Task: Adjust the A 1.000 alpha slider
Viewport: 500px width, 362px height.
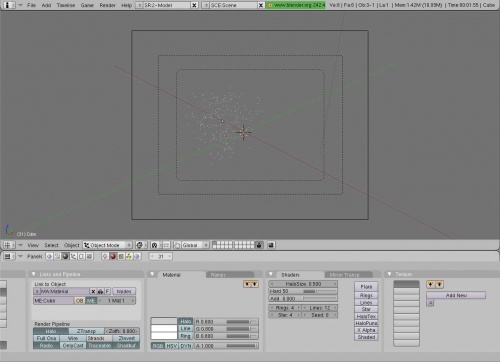Action: (x=226, y=346)
